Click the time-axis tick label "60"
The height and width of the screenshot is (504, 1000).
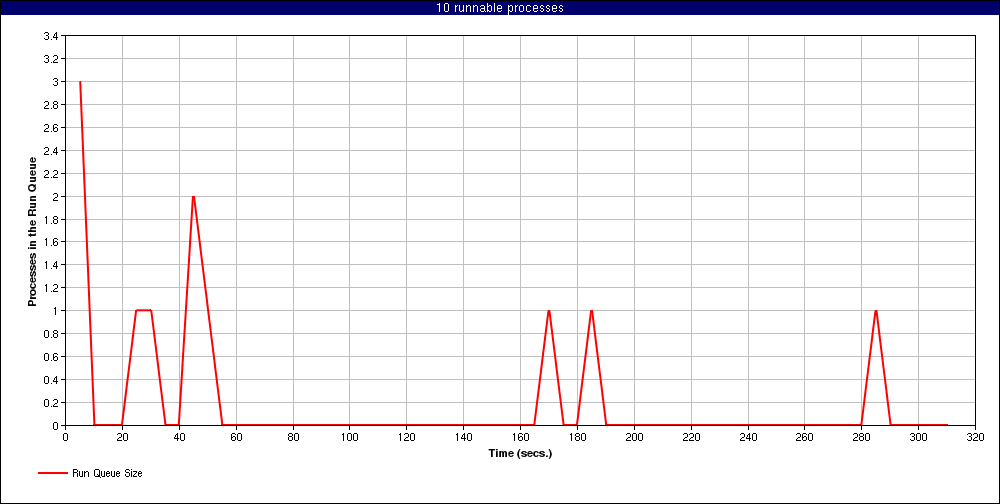236,437
